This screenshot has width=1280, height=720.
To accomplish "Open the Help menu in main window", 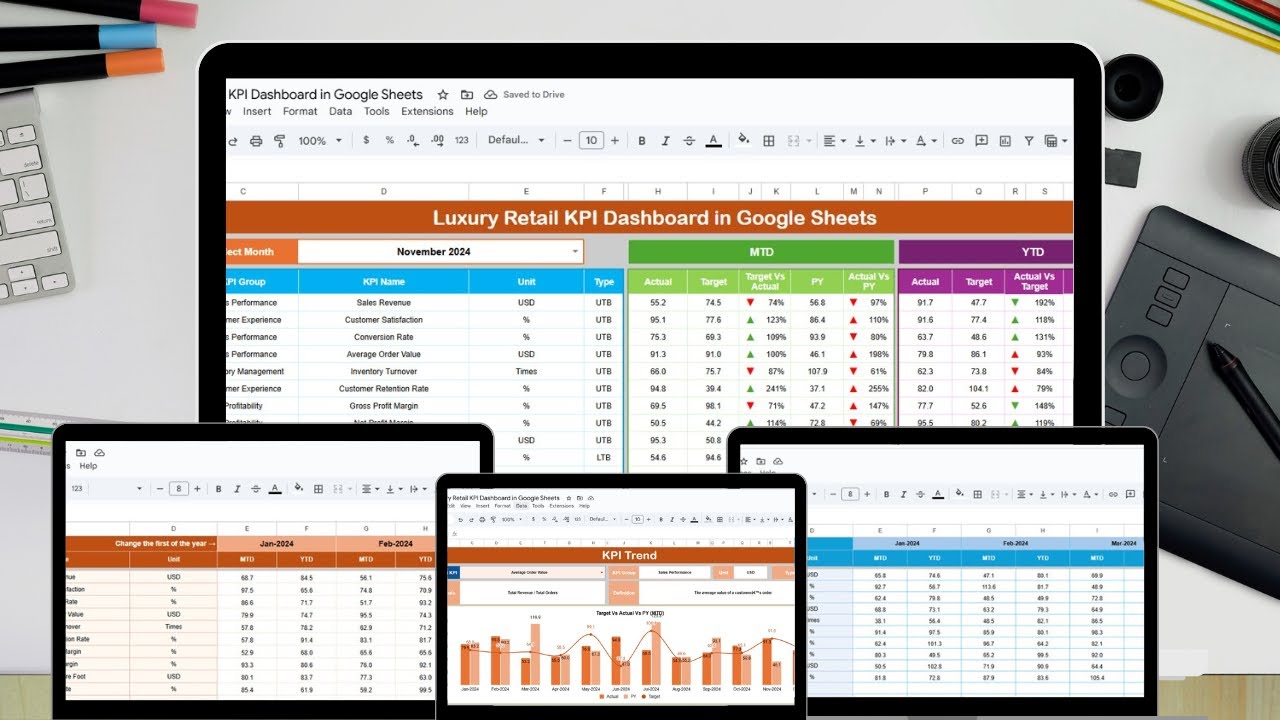I will (x=476, y=112).
